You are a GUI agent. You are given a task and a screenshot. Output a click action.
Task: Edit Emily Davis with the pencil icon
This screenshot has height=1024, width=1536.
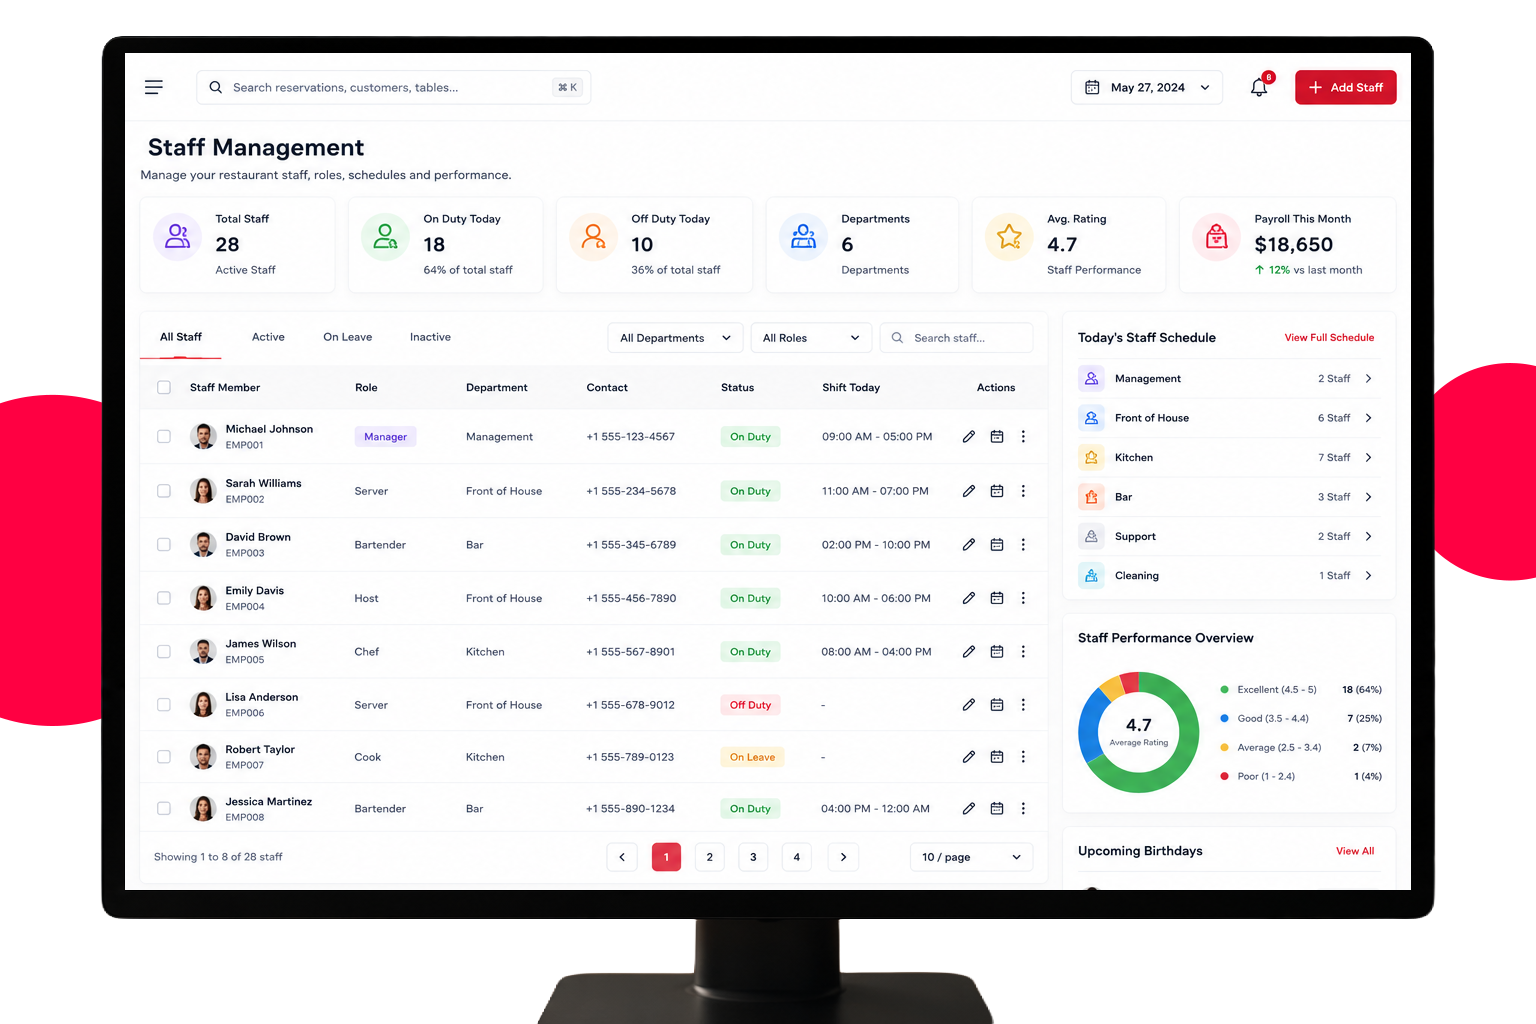coord(969,598)
